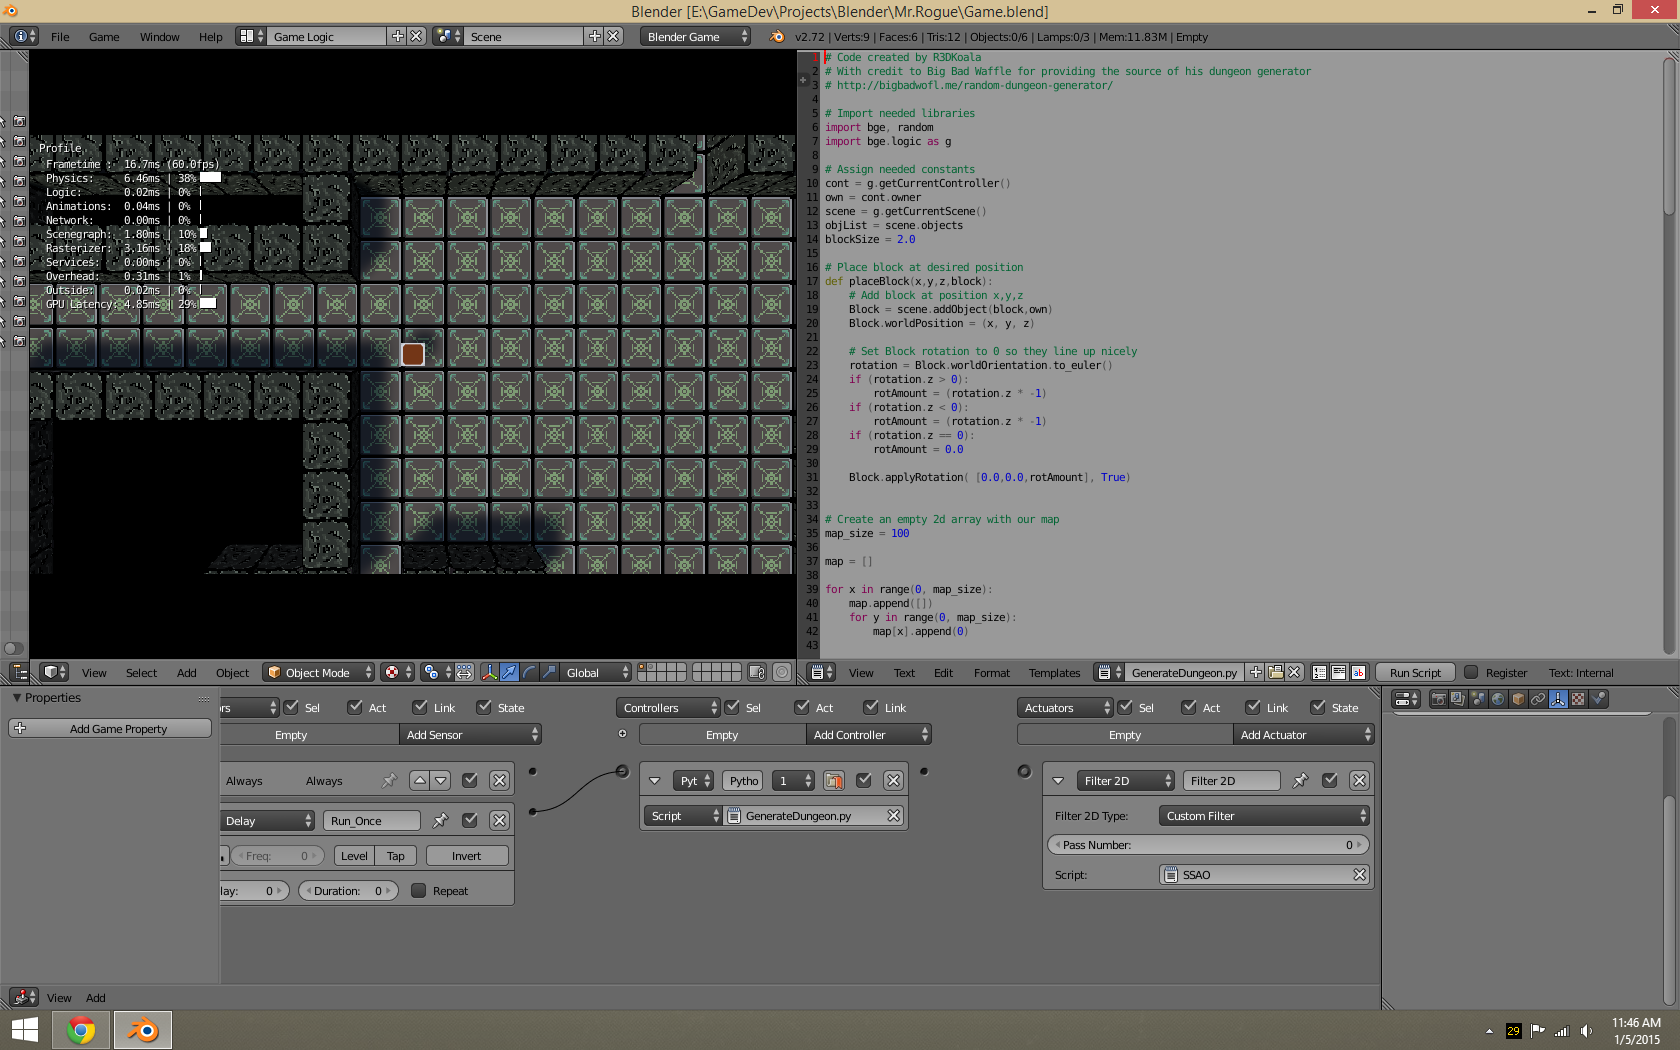This screenshot has width=1680, height=1050.
Task: Launch Google Chrome from the taskbar
Action: 81,1029
